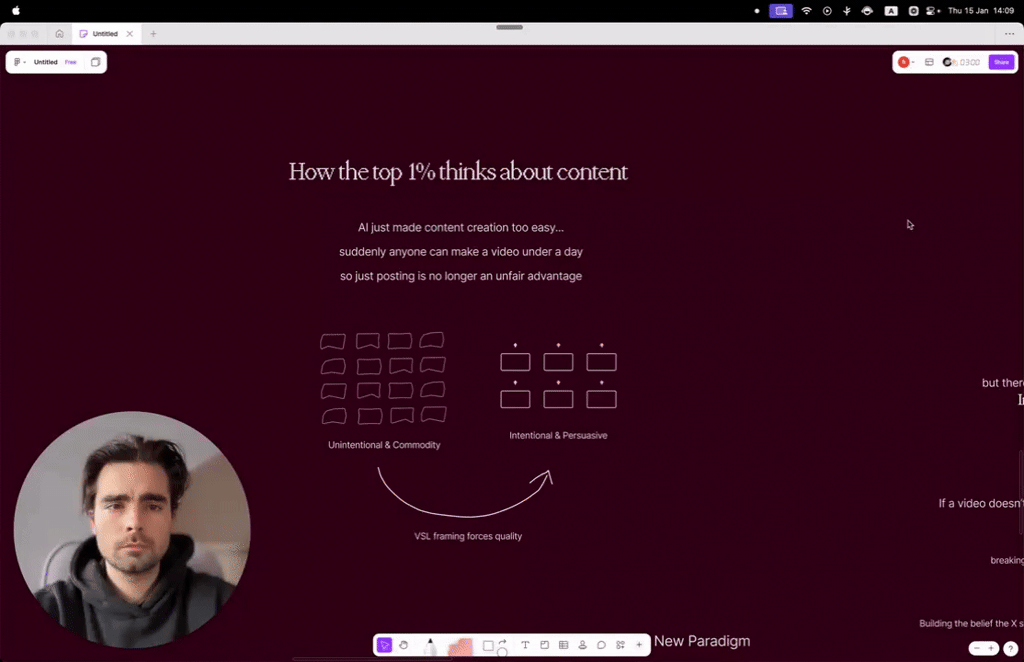Select the 'Unintentional & Commodity' label
This screenshot has width=1024, height=662.
[384, 445]
